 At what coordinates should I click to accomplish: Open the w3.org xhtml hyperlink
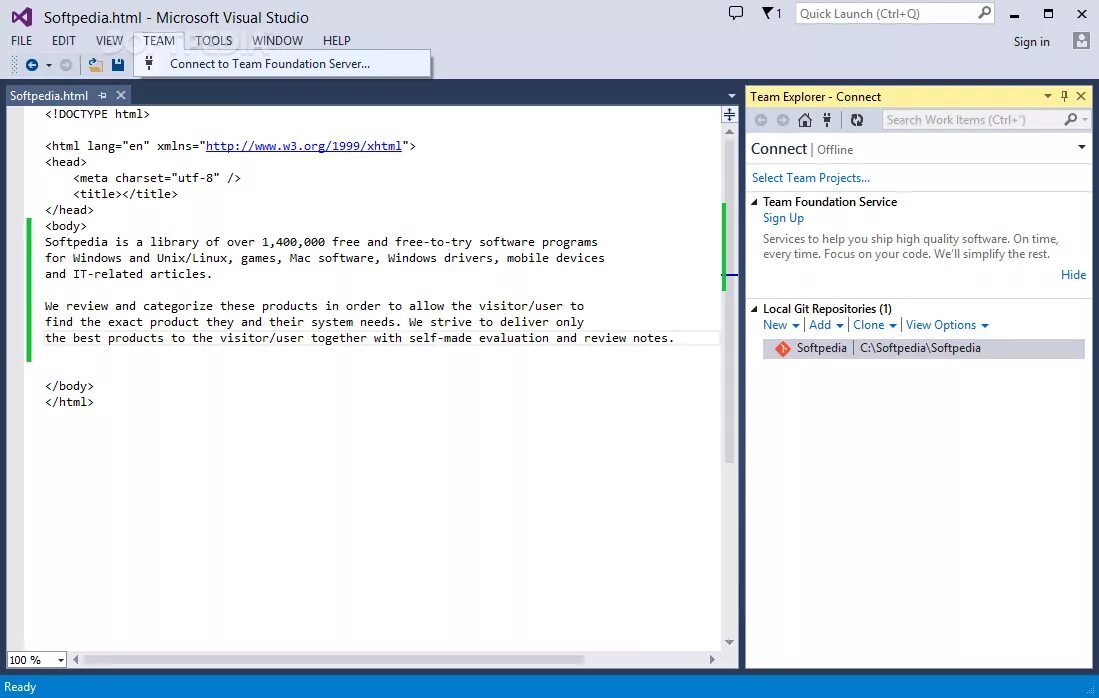303,146
